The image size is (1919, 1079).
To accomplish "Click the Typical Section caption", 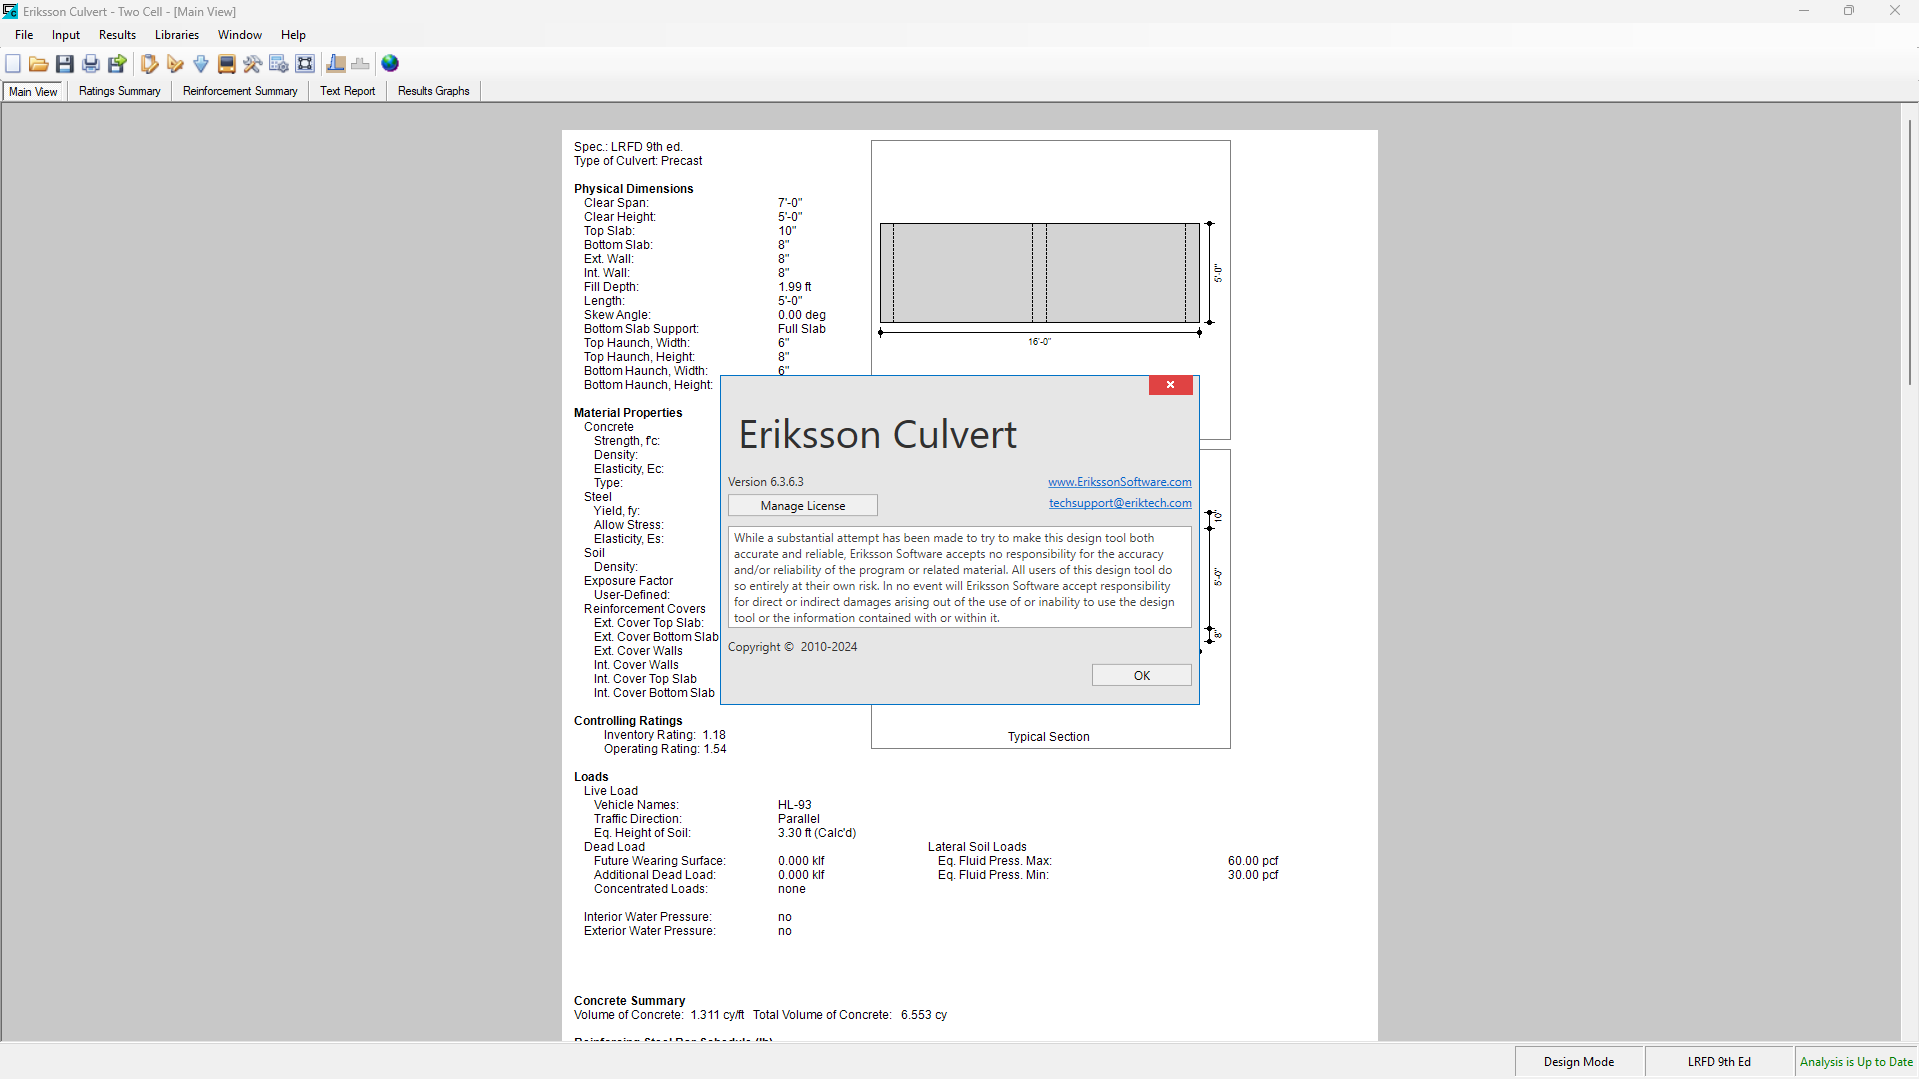I will (x=1048, y=737).
